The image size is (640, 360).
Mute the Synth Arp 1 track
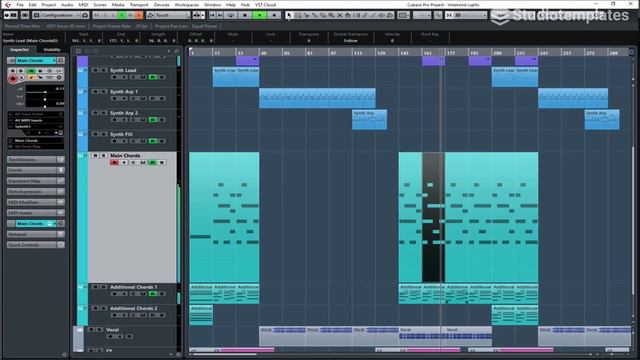click(95, 91)
